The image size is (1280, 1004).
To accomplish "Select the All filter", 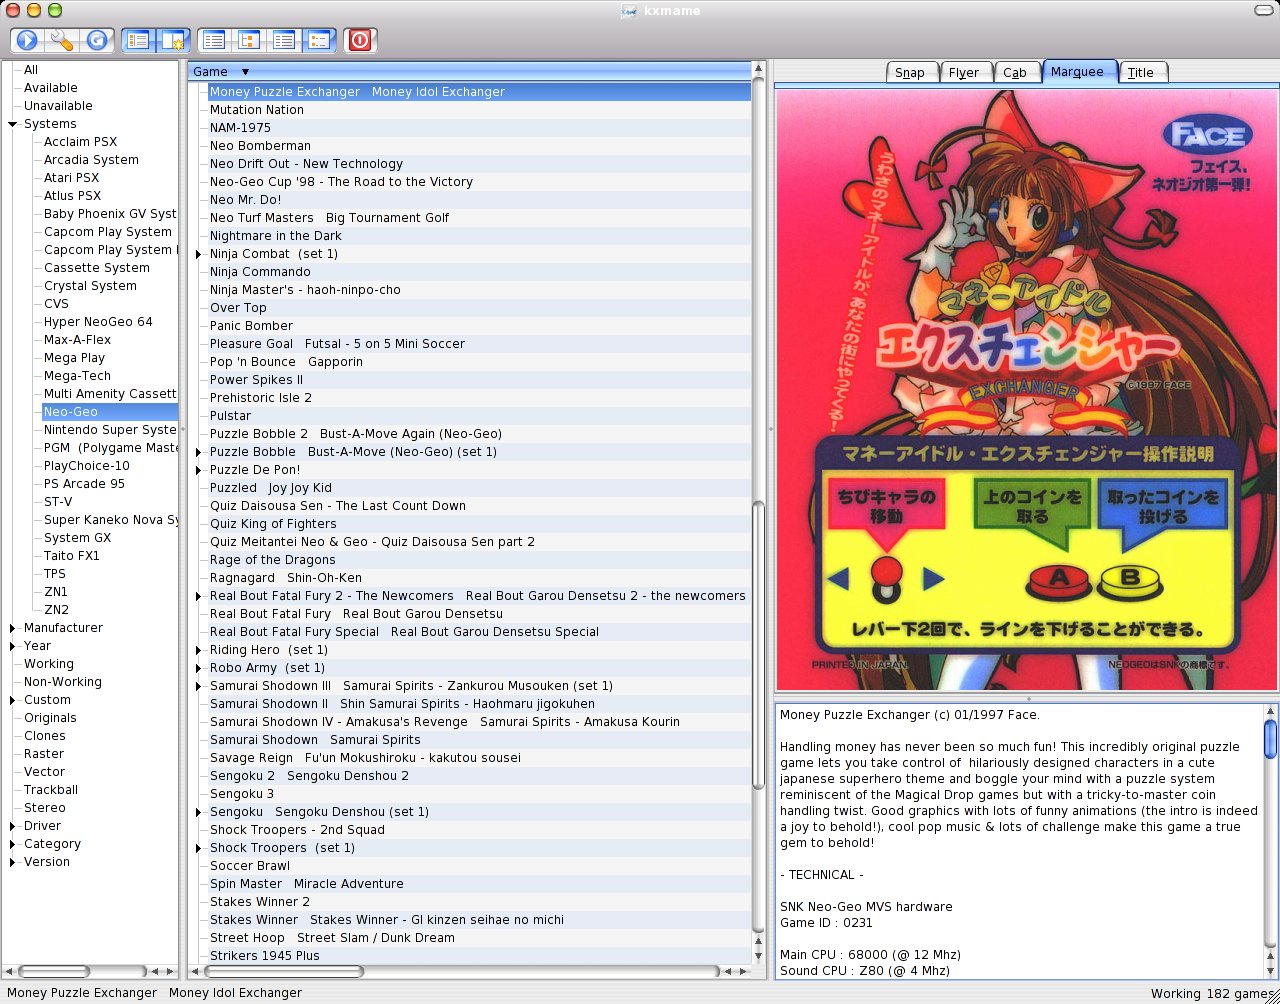I will click(31, 70).
